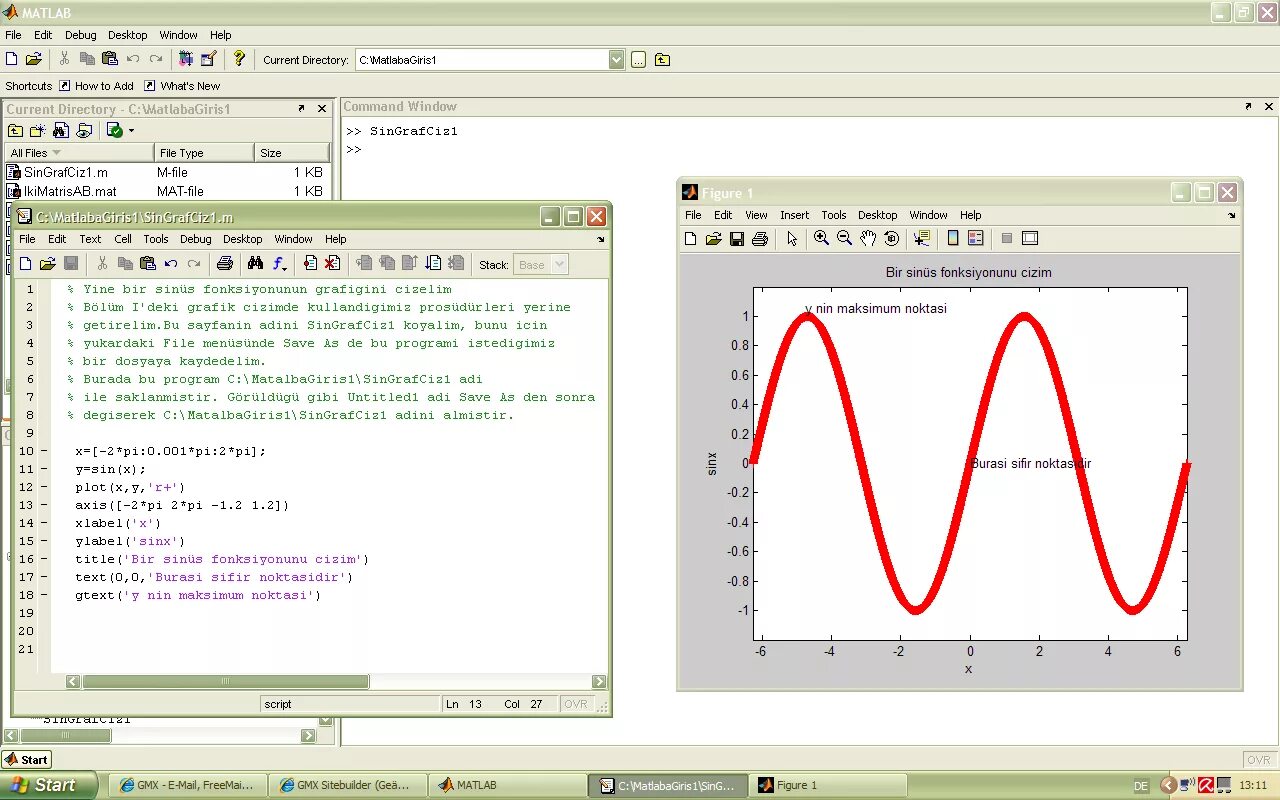
Task: Click Clear All Breakpoints icon in Editor toolbar
Action: coord(332,263)
